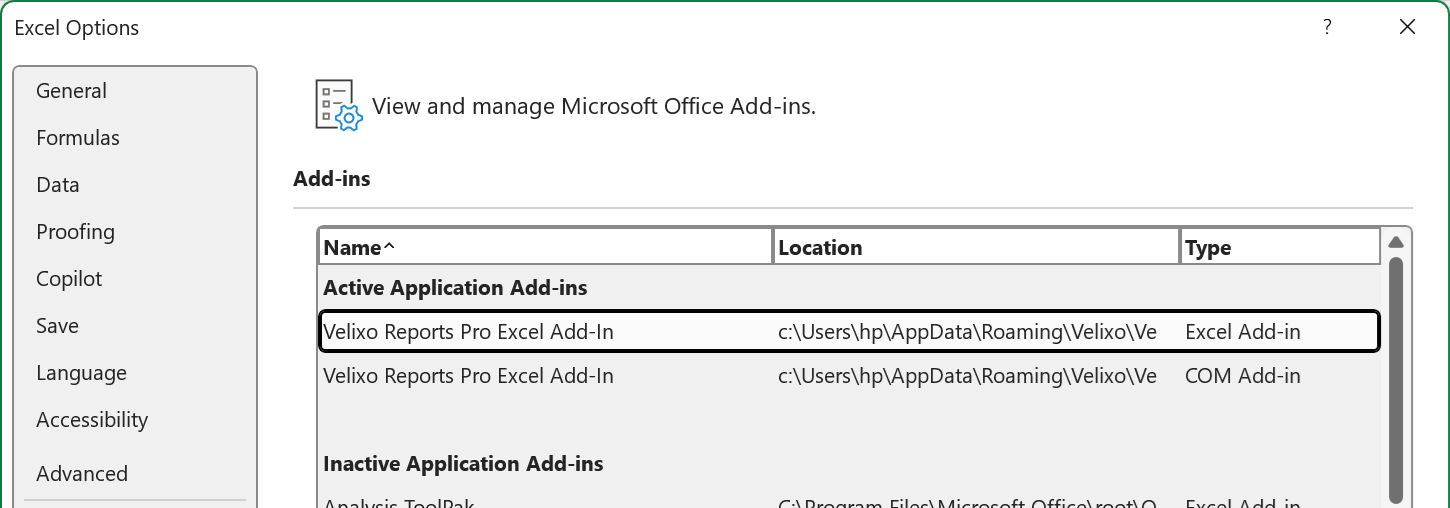
Task: Sort add-ins by Type column header
Action: click(x=1280, y=247)
